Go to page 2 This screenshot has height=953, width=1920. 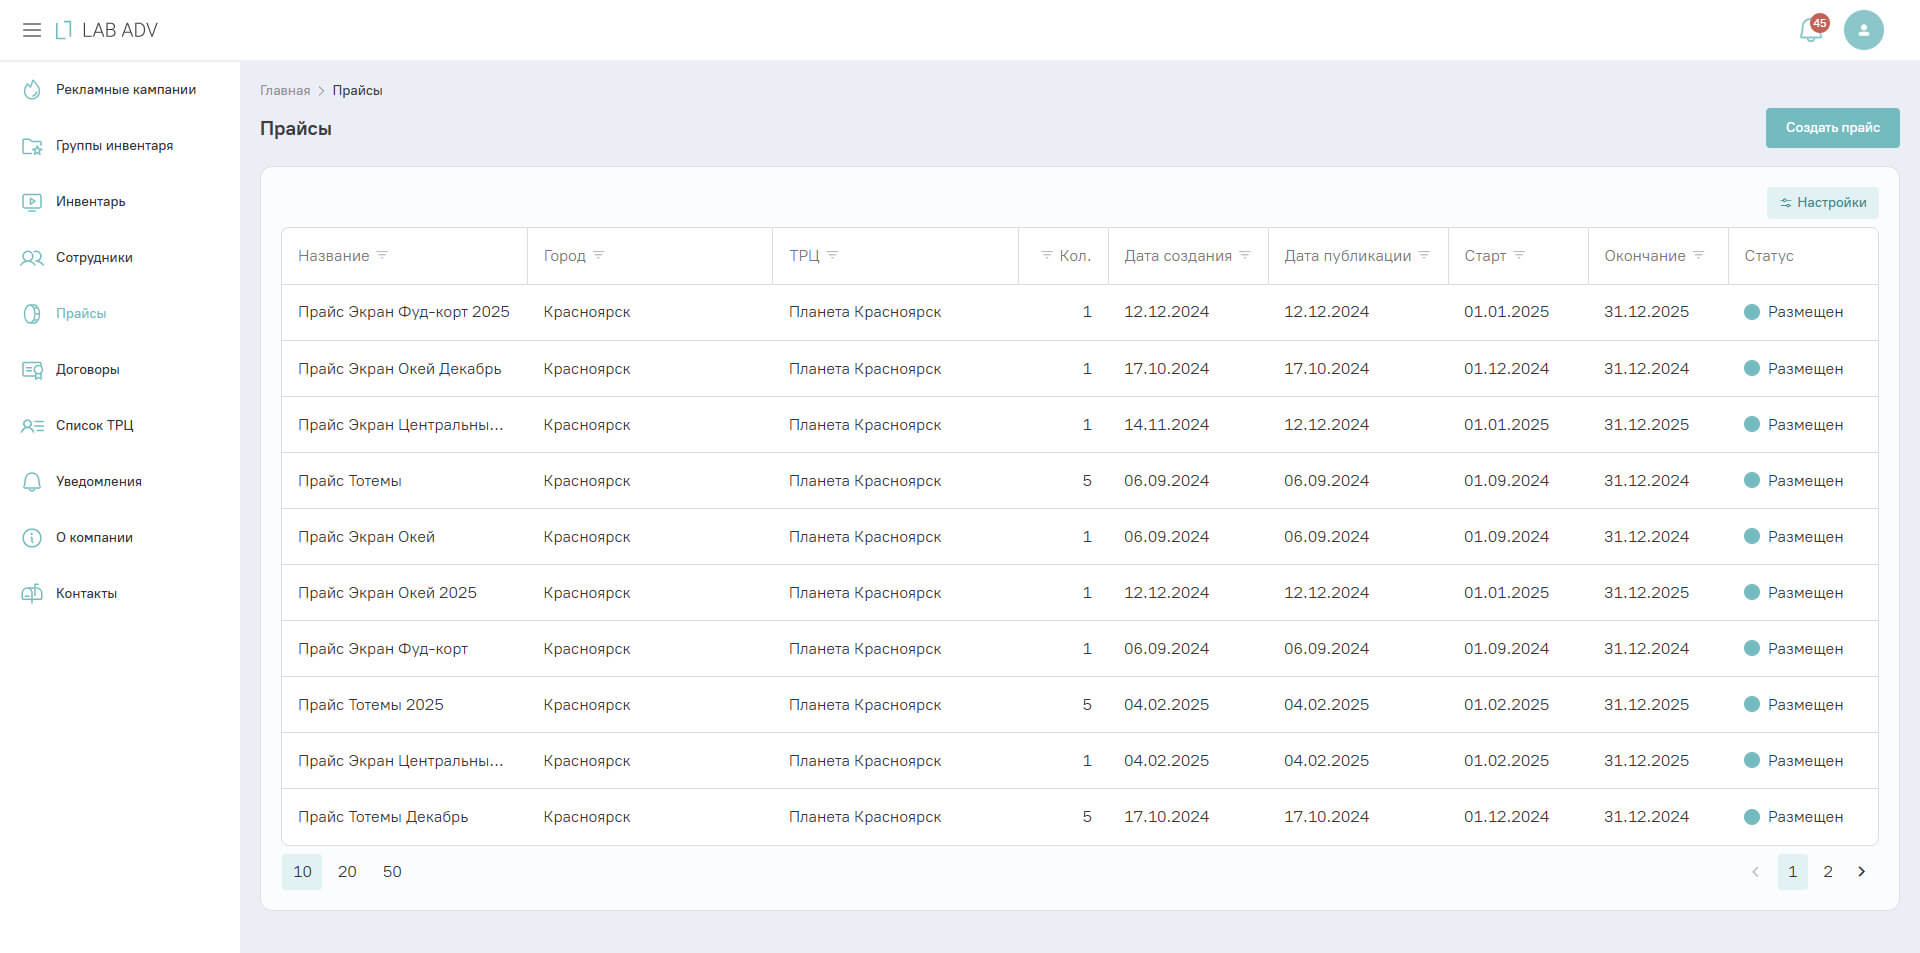pyautogui.click(x=1828, y=872)
